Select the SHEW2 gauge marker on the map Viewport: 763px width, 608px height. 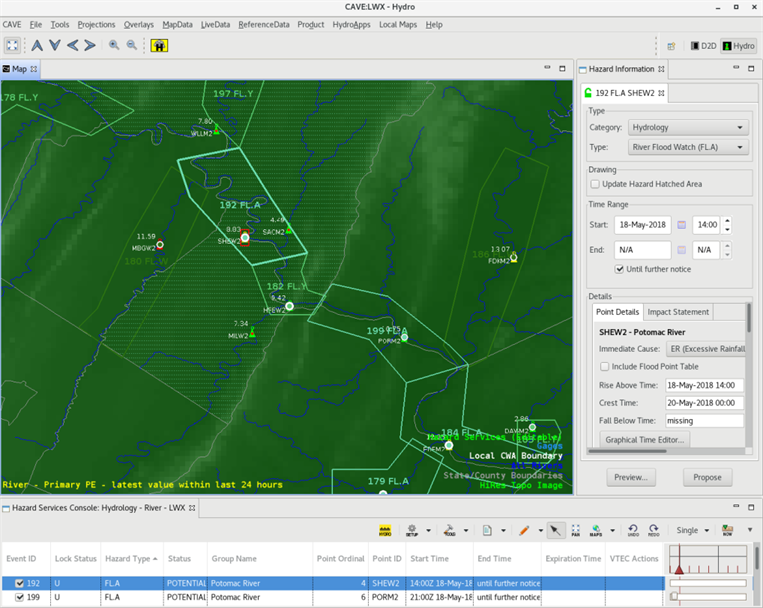coord(245,238)
